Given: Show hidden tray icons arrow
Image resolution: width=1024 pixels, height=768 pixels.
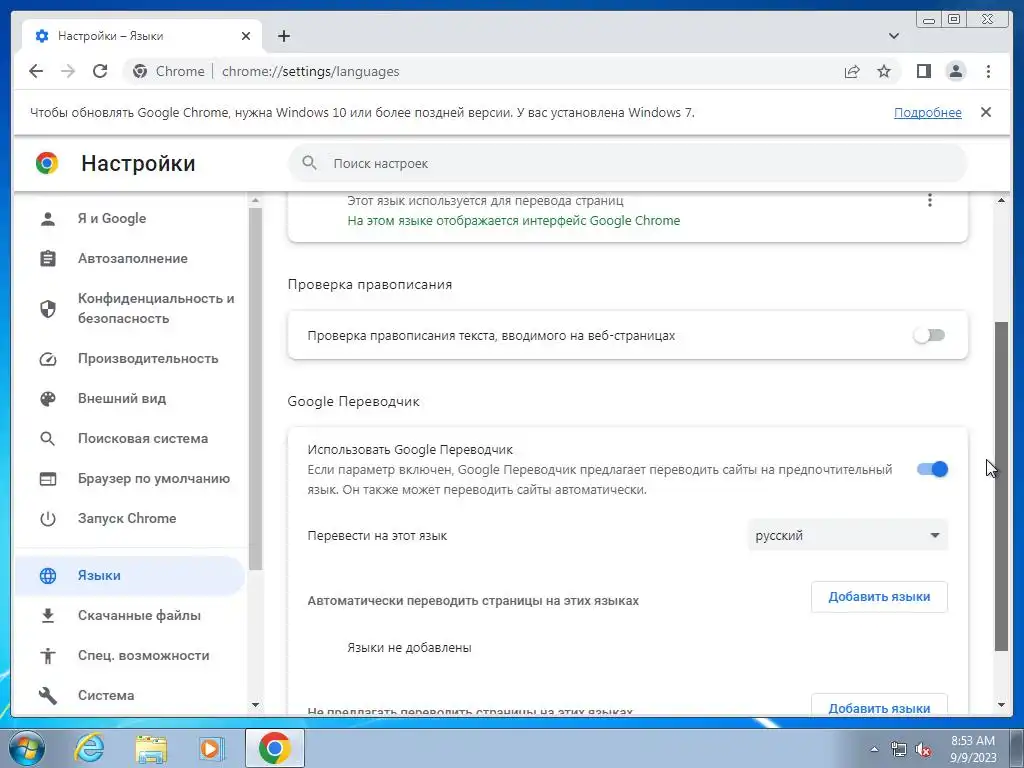Looking at the screenshot, I should 874,749.
